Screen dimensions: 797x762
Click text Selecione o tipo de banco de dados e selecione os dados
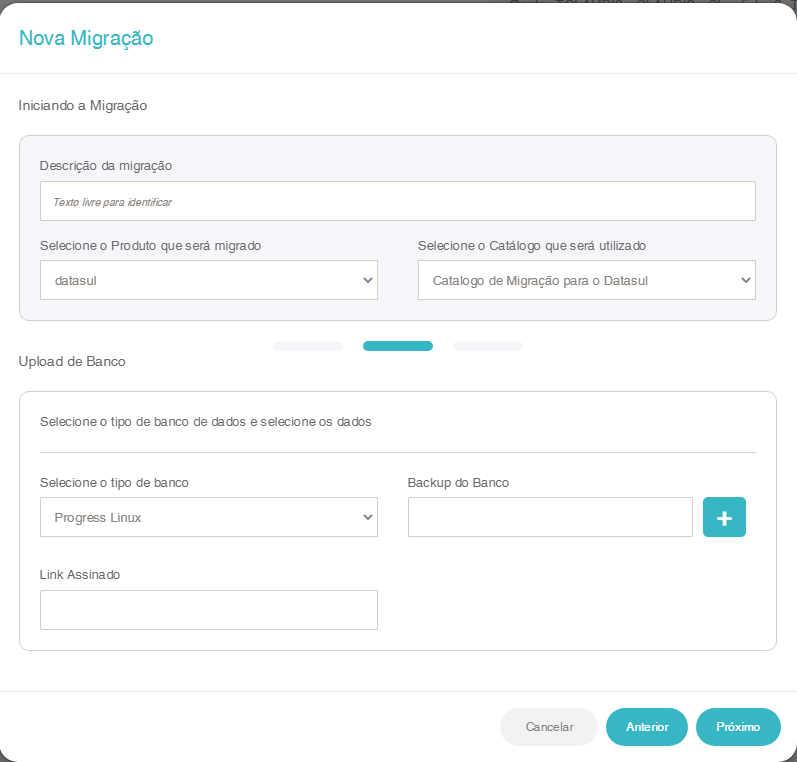click(x=205, y=421)
